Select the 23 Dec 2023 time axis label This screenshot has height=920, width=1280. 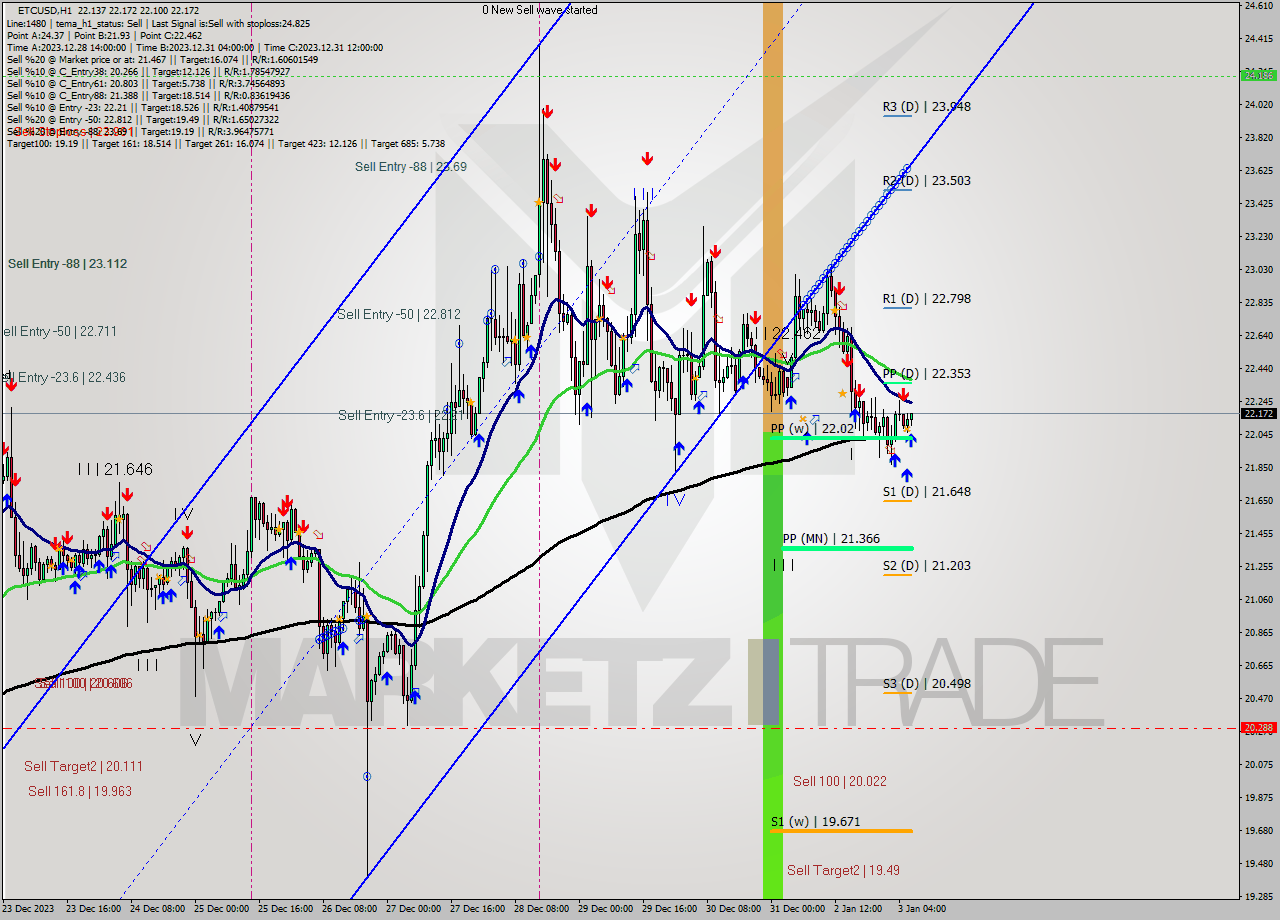pyautogui.click(x=26, y=909)
